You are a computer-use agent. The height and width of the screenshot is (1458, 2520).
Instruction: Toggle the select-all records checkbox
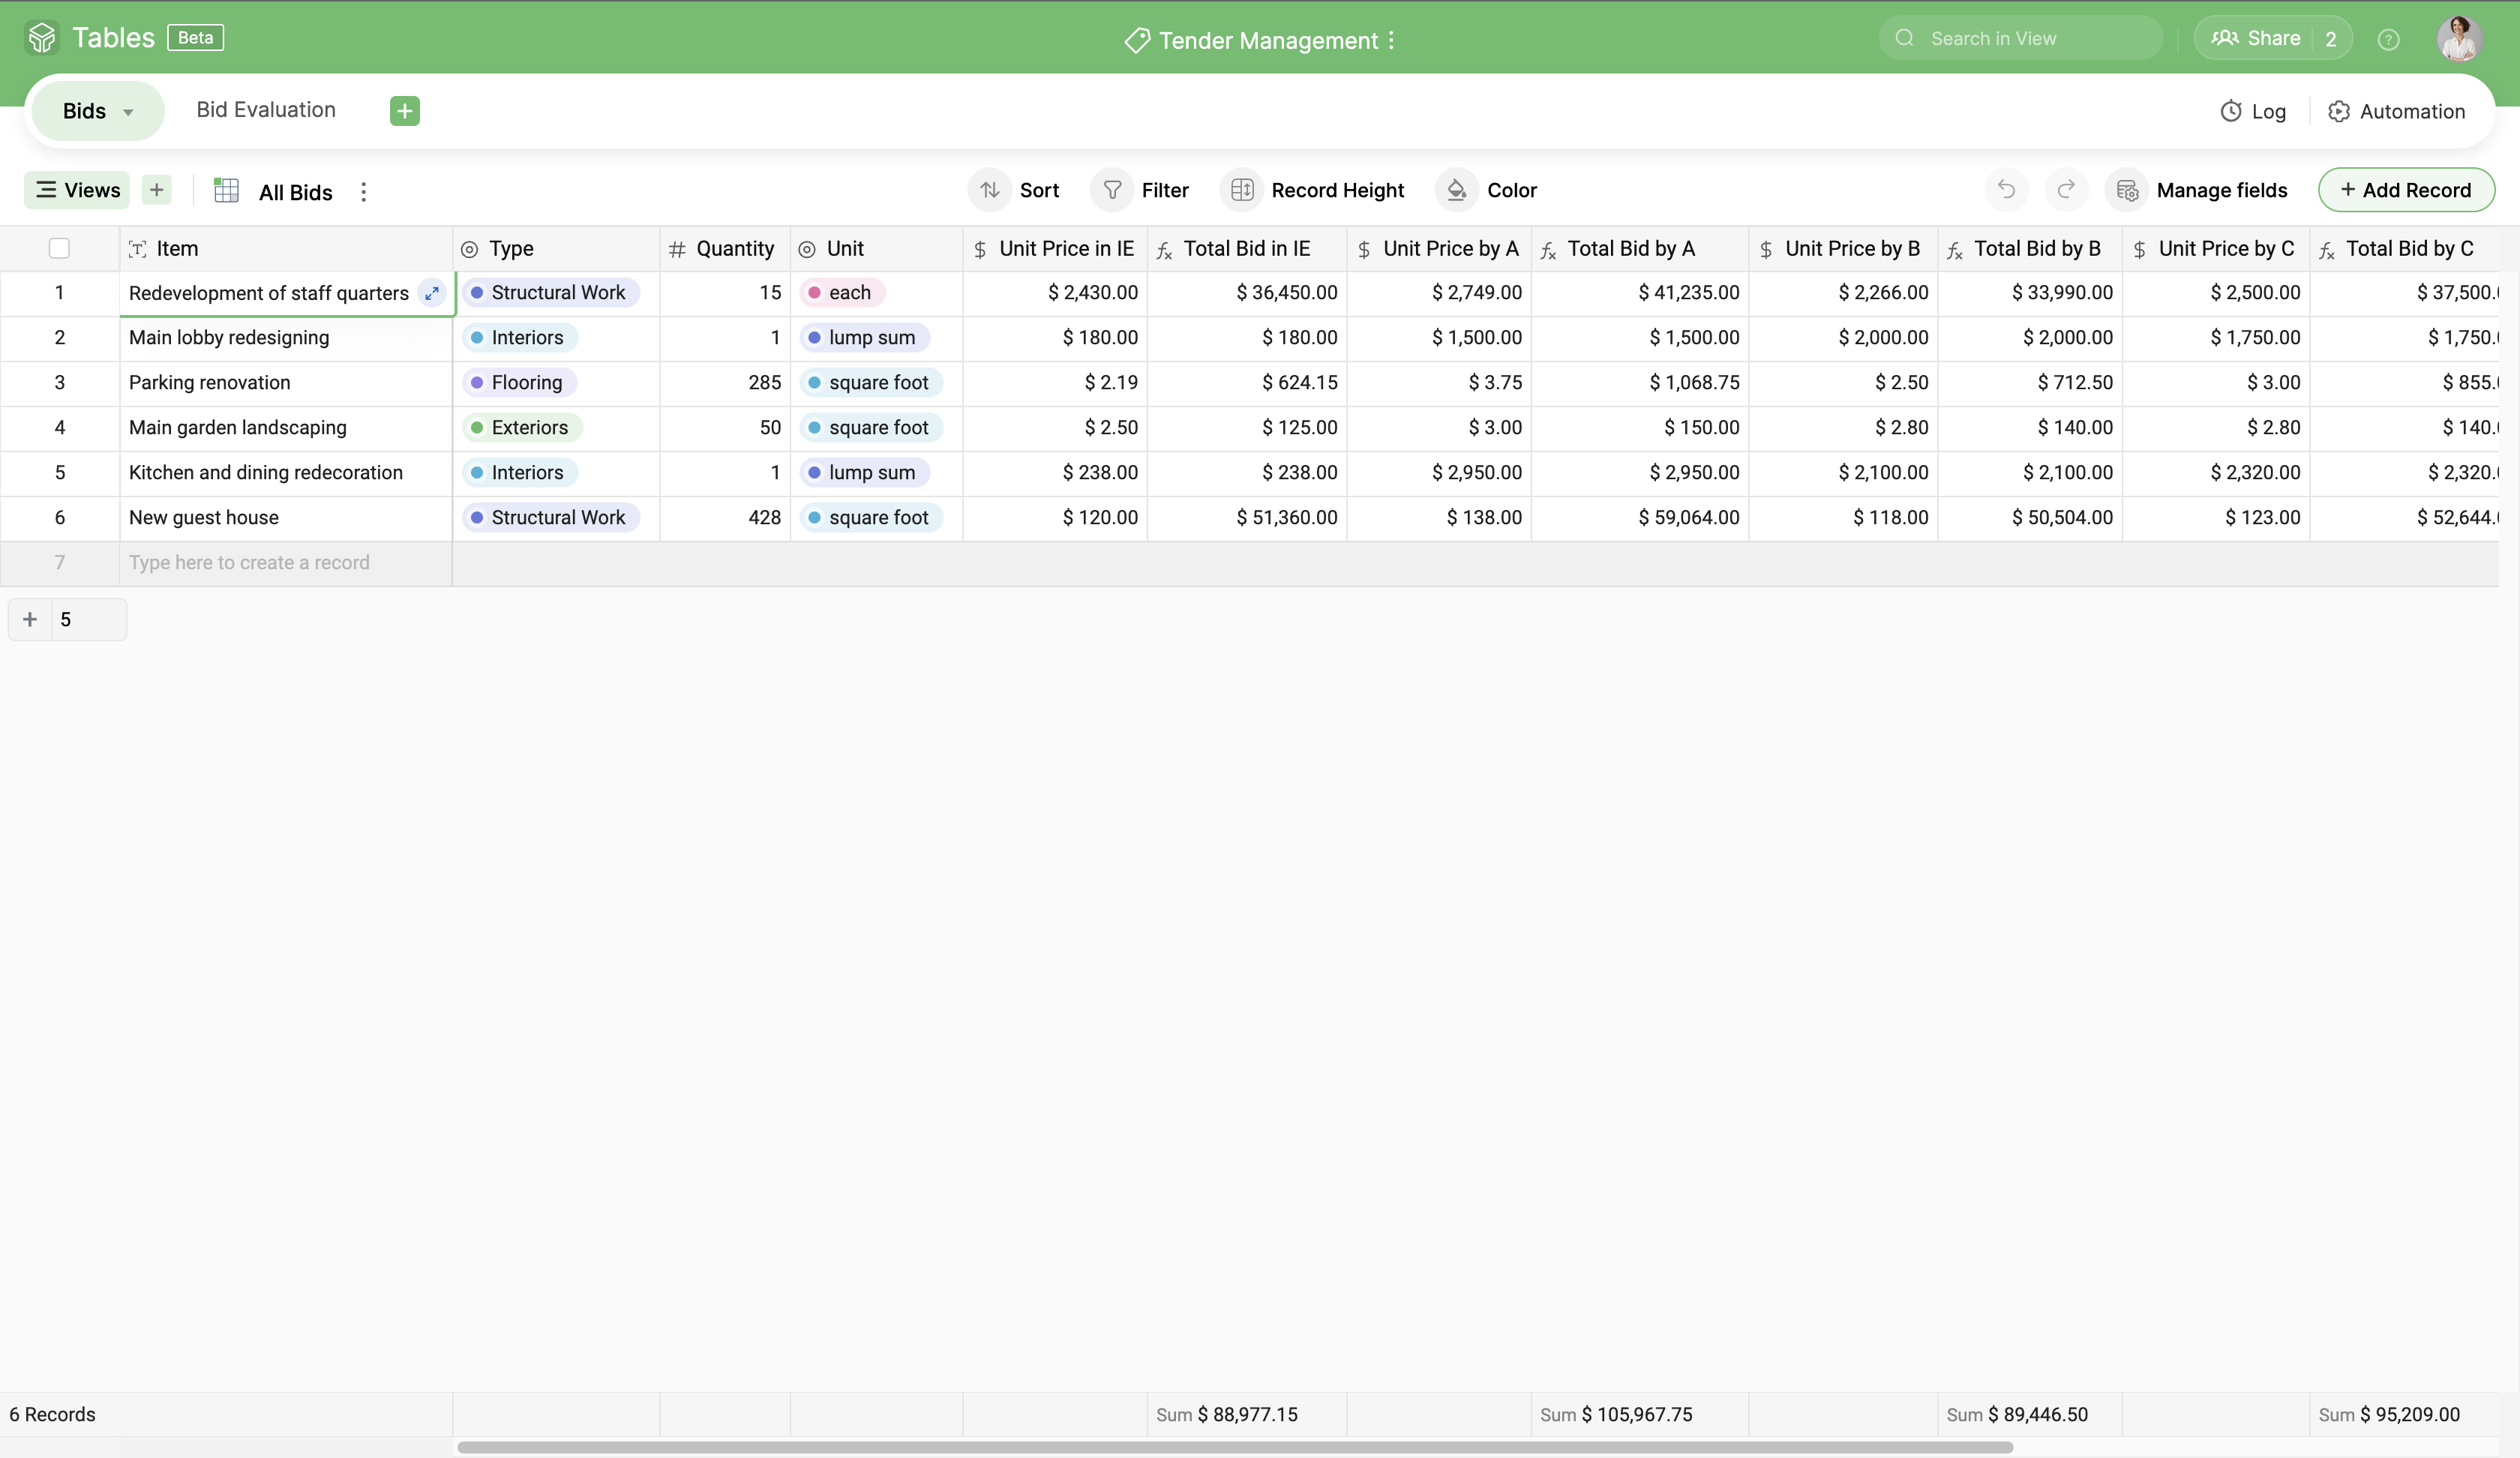(59, 248)
